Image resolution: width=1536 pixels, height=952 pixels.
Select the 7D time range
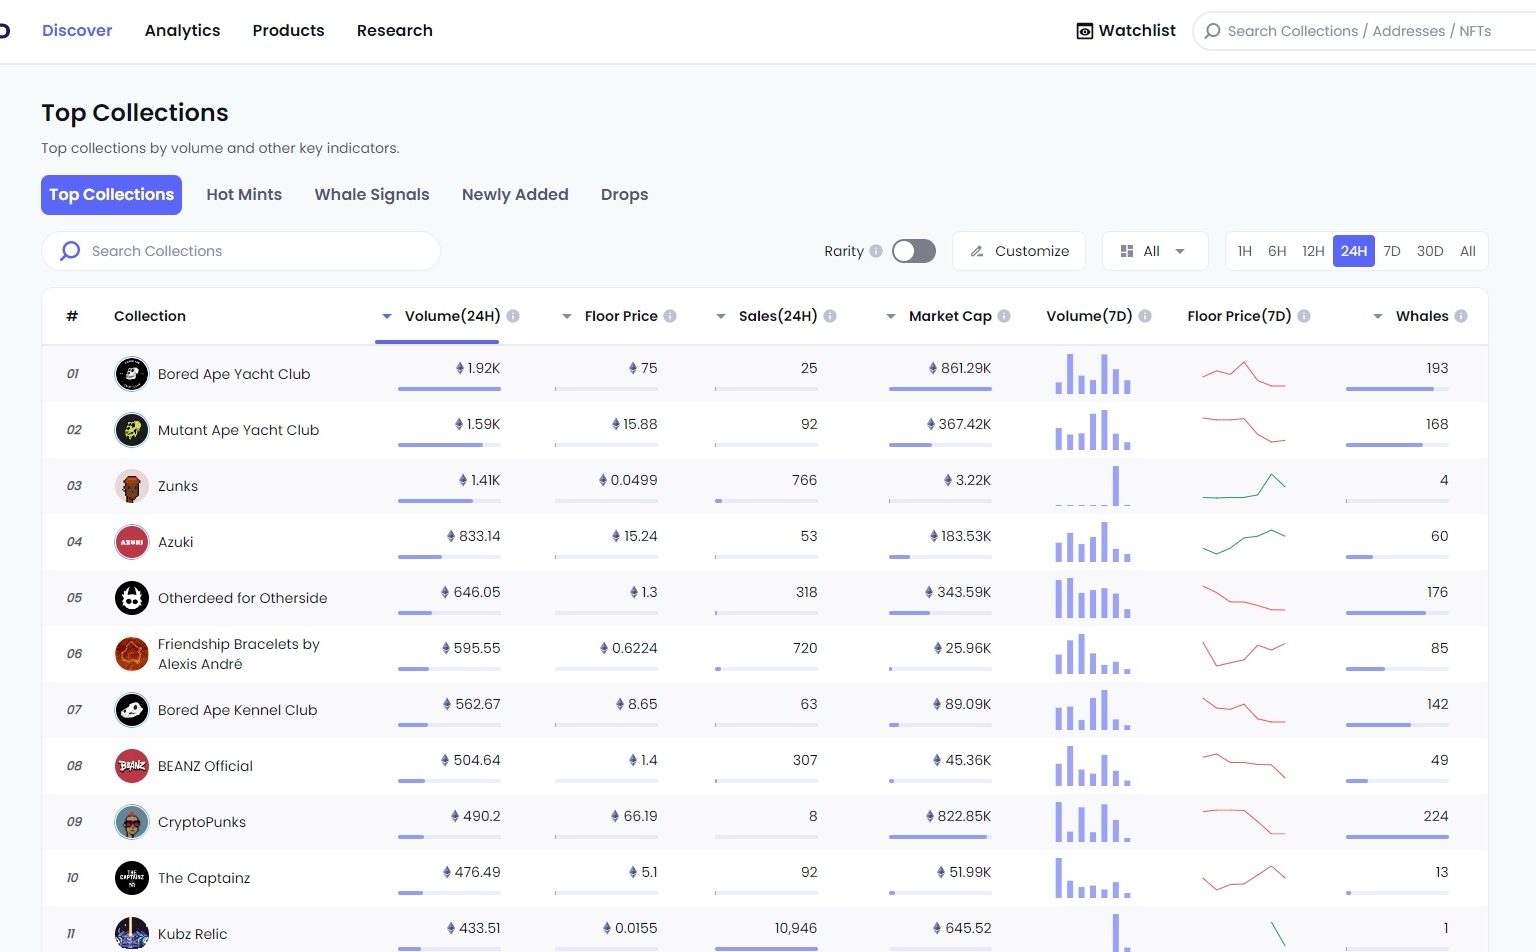1392,251
